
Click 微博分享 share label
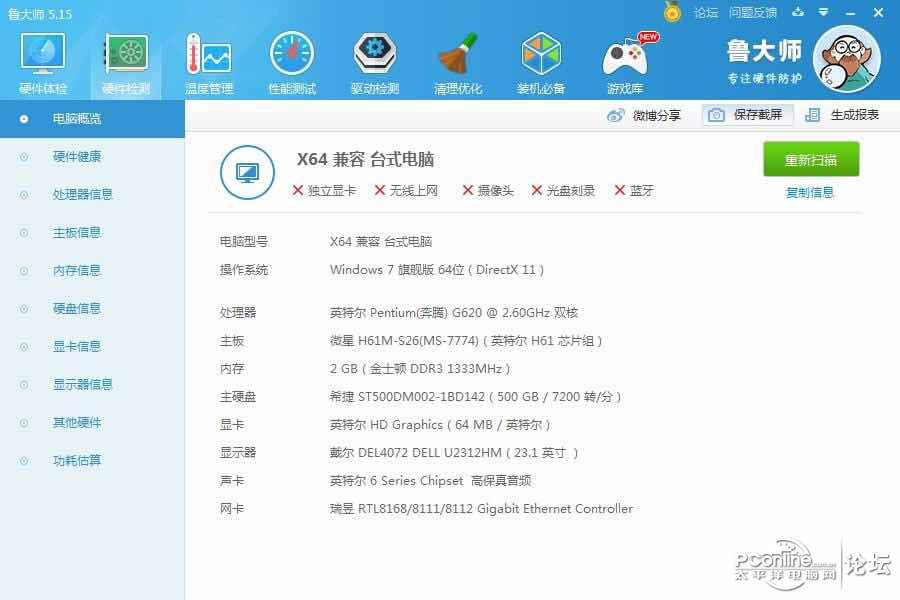click(657, 115)
